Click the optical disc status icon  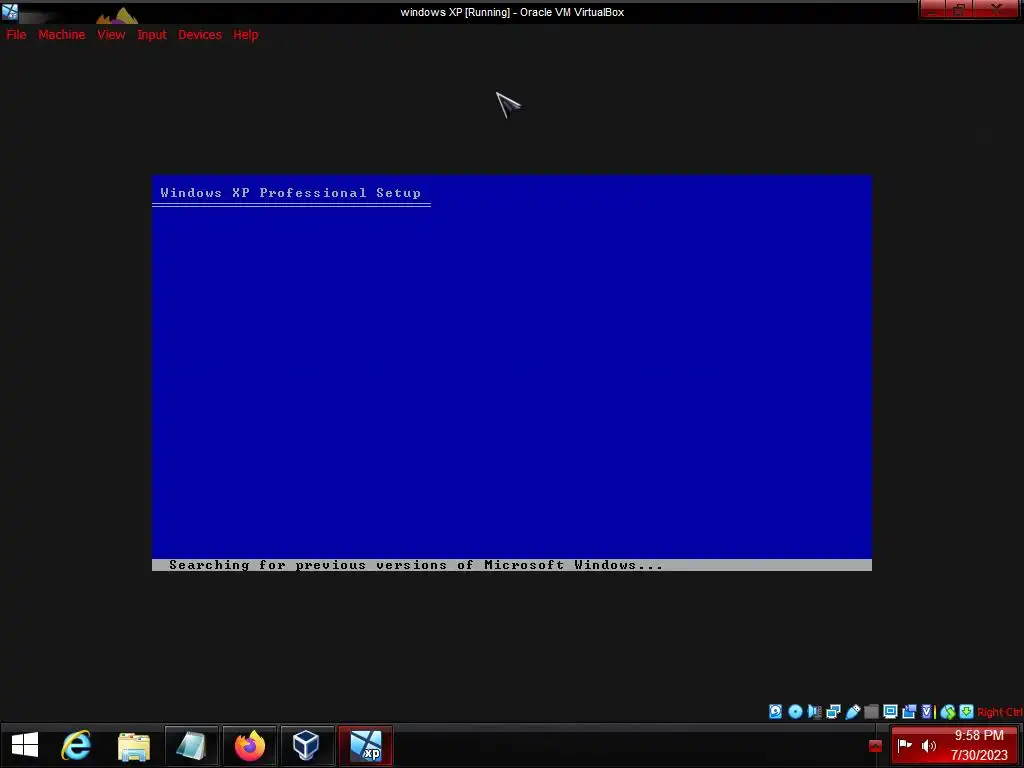795,712
